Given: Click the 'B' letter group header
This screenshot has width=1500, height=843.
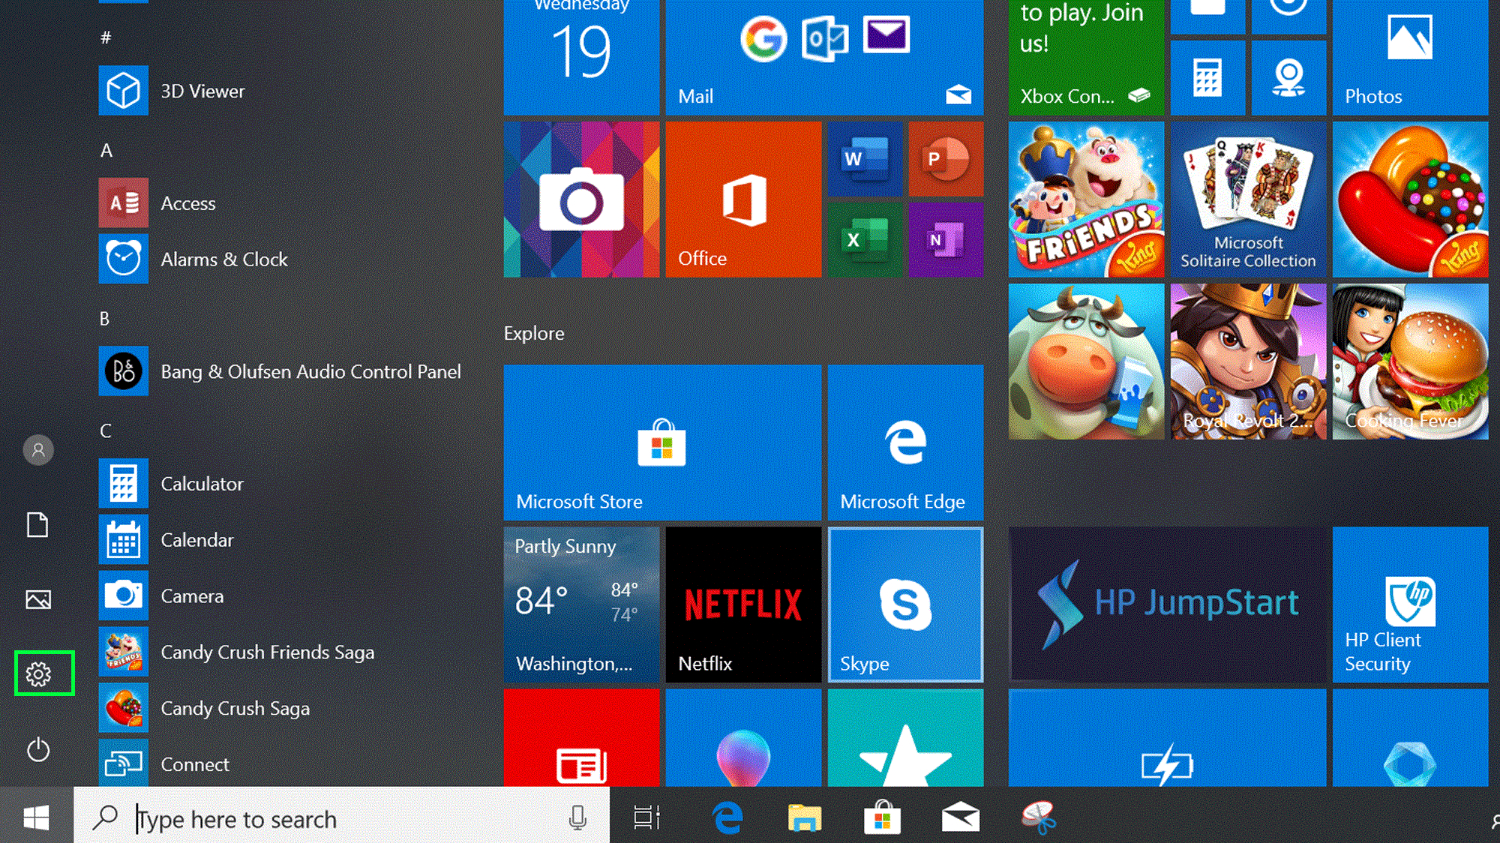Looking at the screenshot, I should point(105,319).
